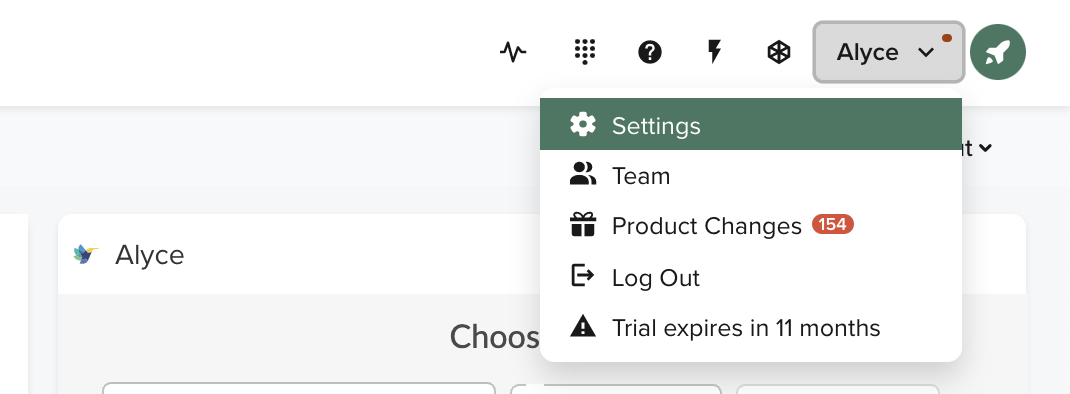
Task: Click the rightmost box at the bottom edge
Action: click(x=837, y=389)
